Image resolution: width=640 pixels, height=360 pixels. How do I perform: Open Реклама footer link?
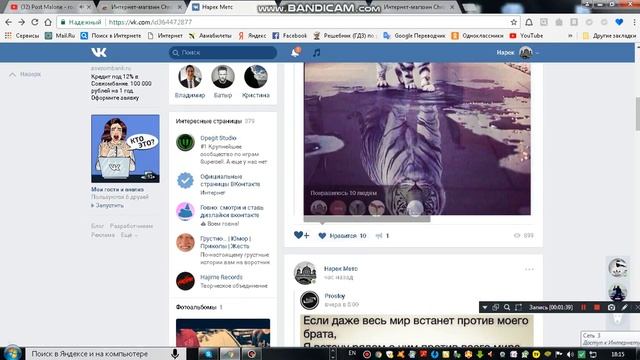[103, 235]
